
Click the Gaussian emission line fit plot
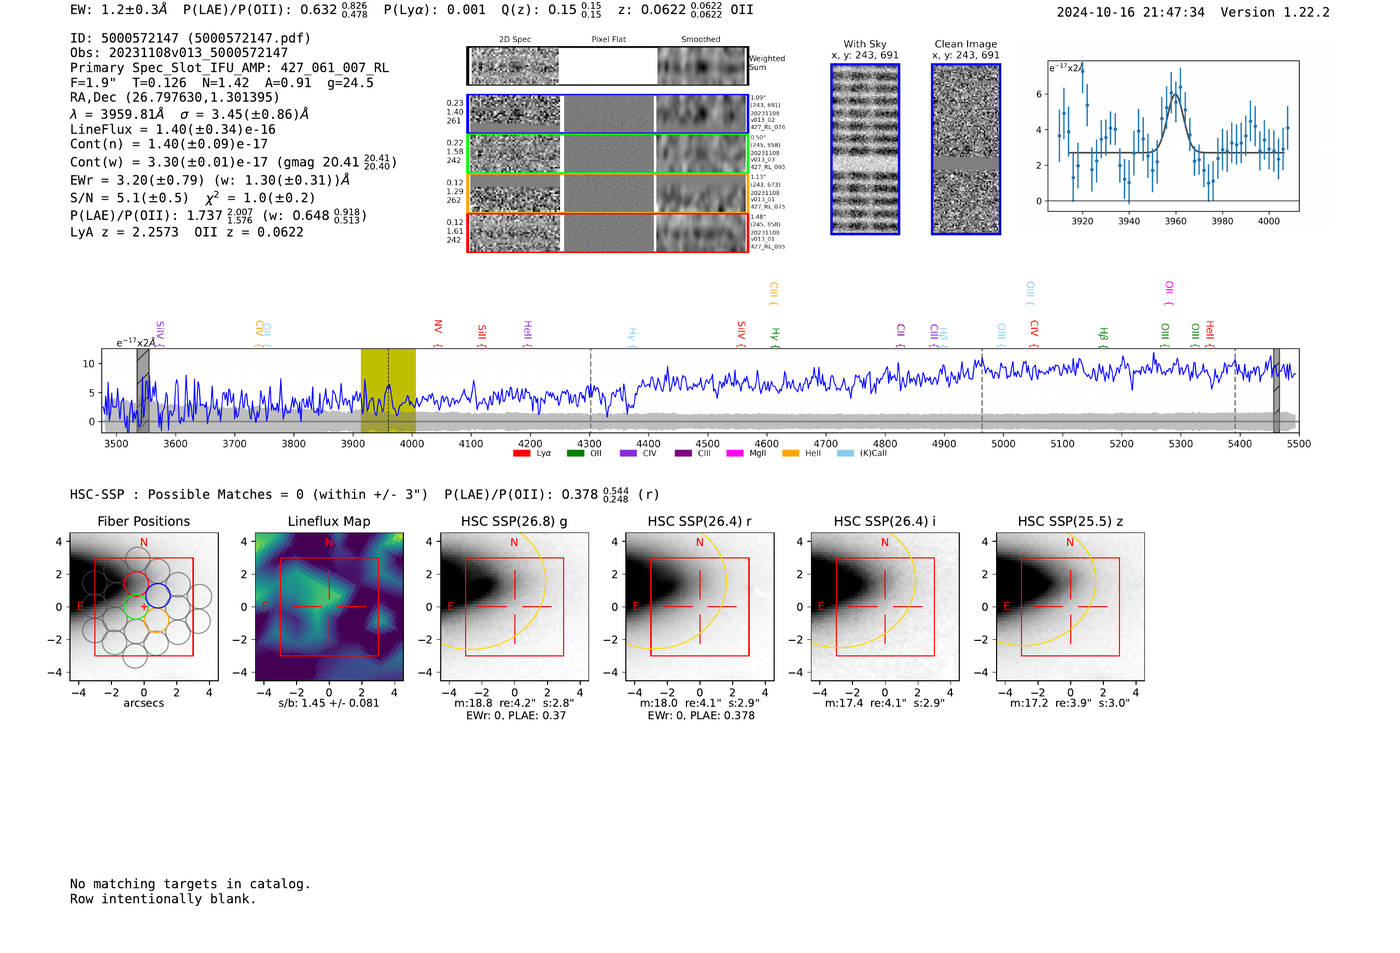[x=1172, y=135]
